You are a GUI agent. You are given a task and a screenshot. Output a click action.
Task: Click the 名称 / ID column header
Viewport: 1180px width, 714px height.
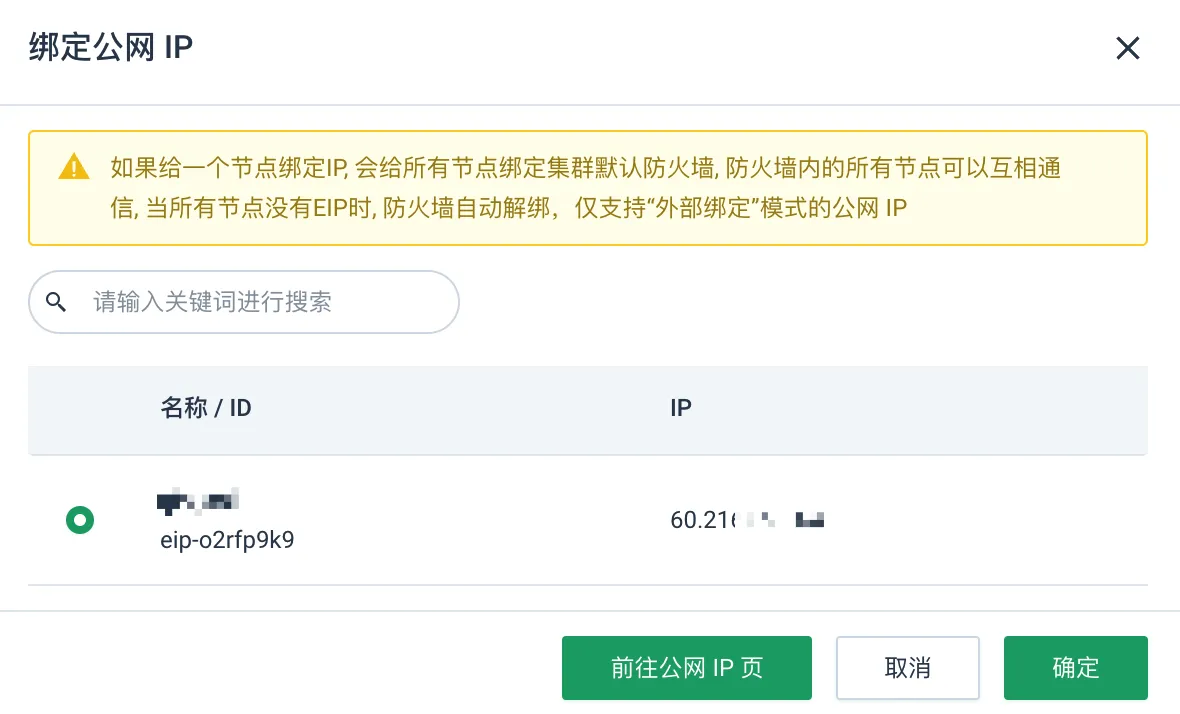(205, 408)
